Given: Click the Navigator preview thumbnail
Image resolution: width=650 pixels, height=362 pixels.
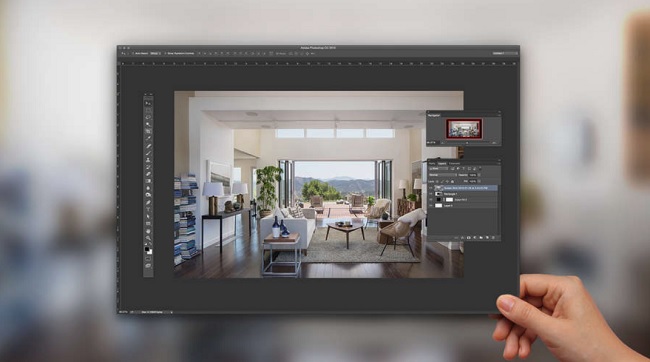Looking at the screenshot, I should tap(464, 129).
